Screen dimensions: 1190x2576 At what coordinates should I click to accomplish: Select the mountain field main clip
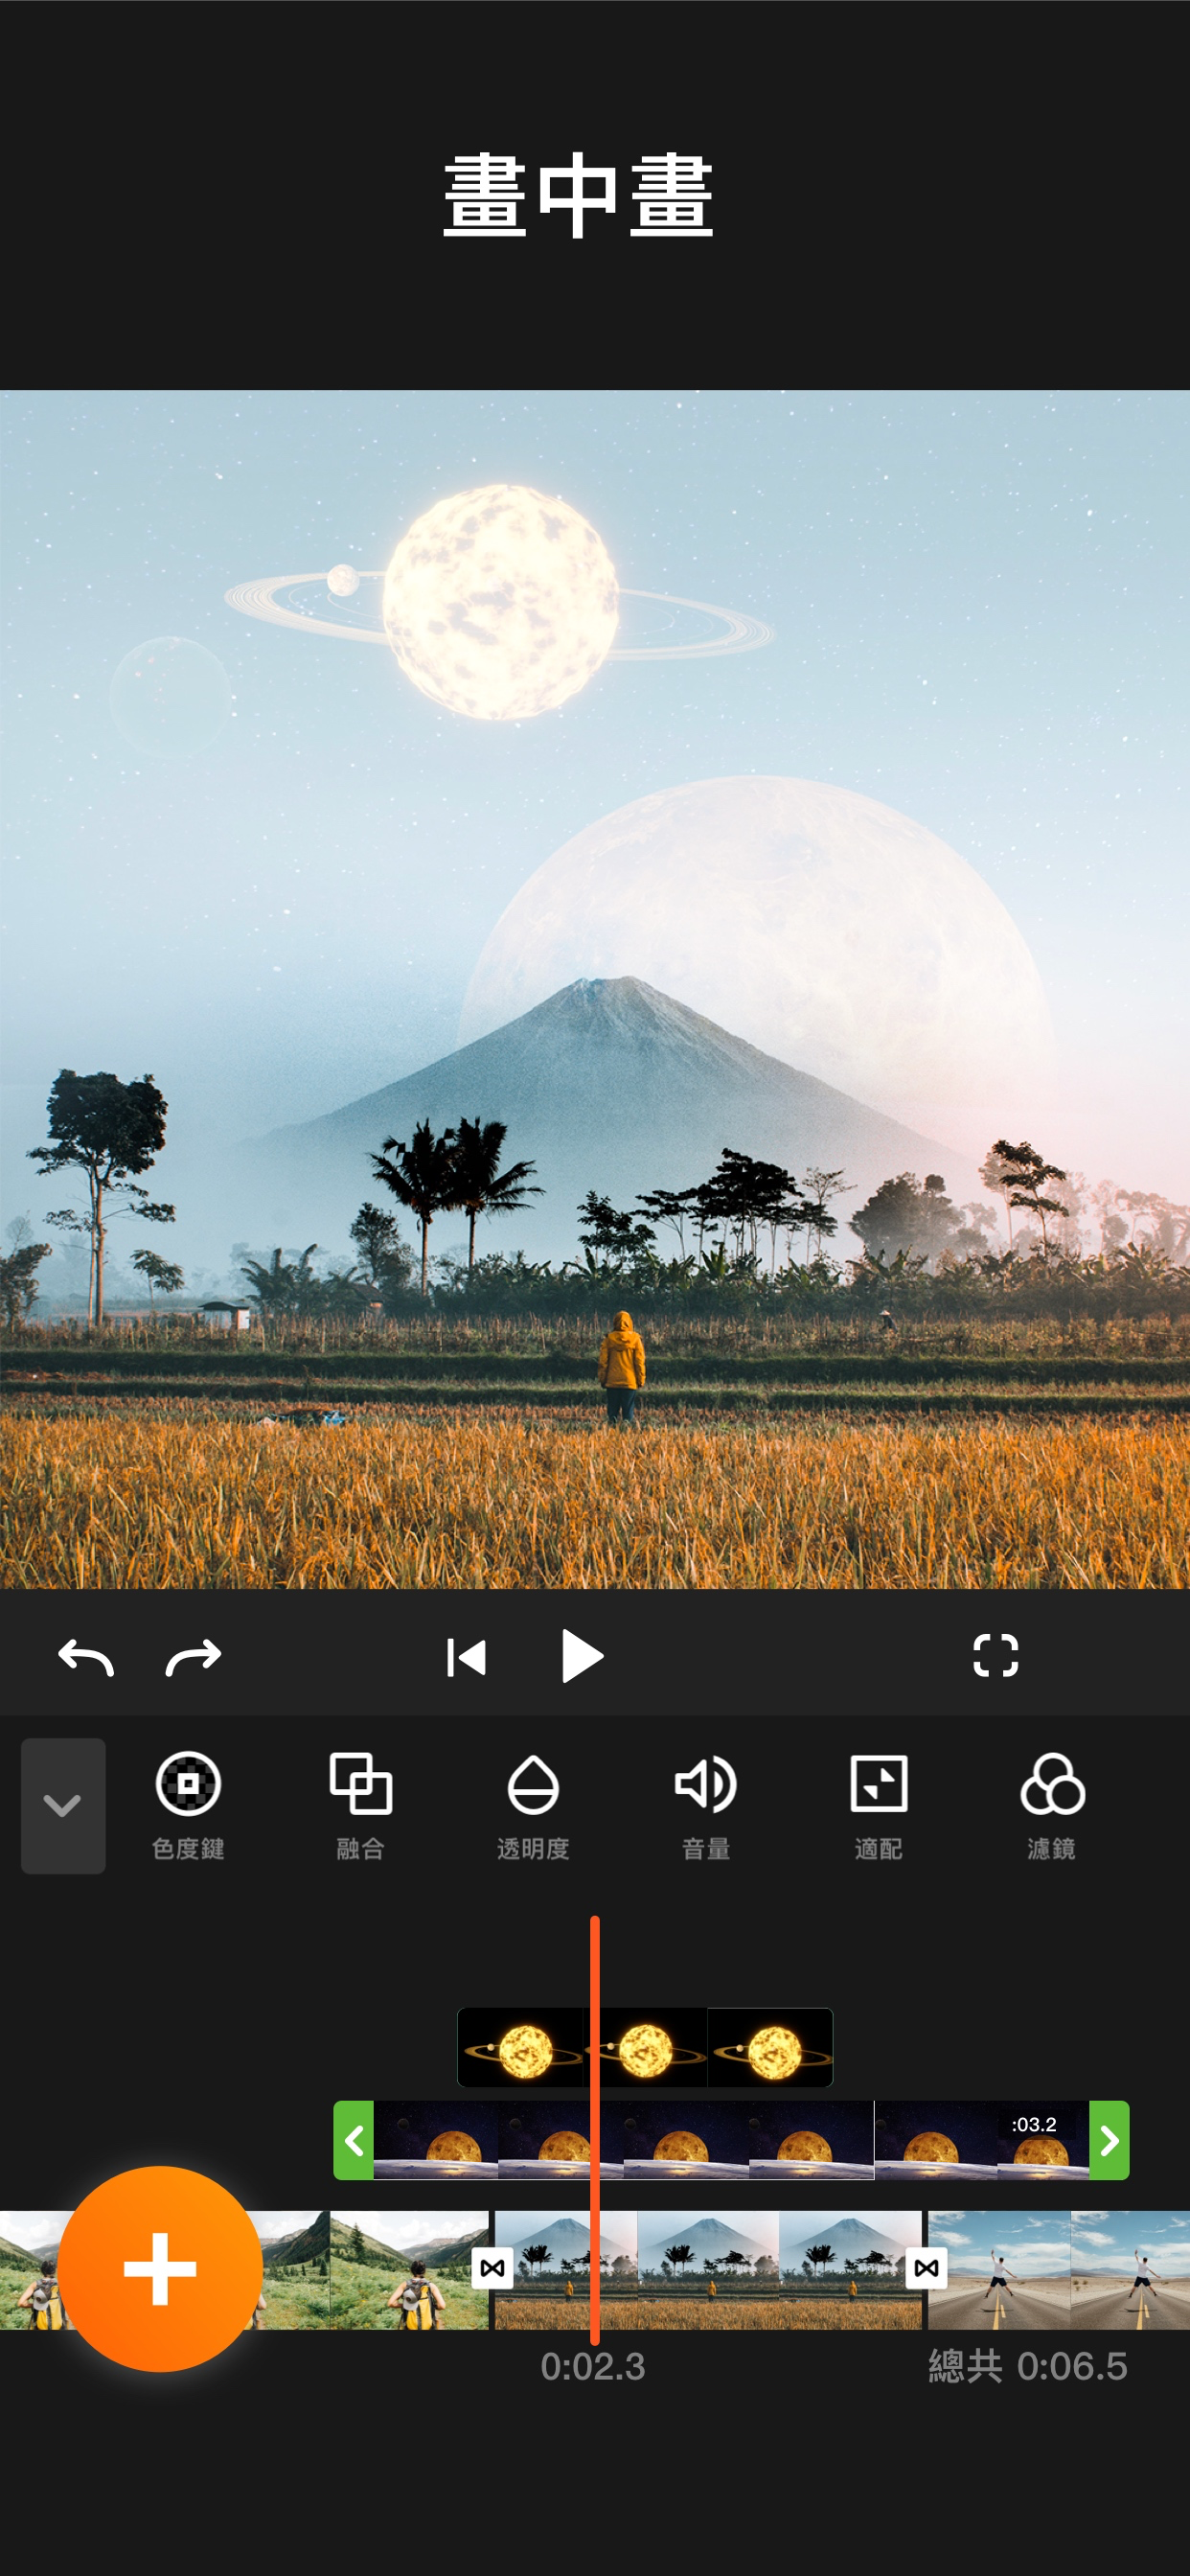pos(708,2270)
